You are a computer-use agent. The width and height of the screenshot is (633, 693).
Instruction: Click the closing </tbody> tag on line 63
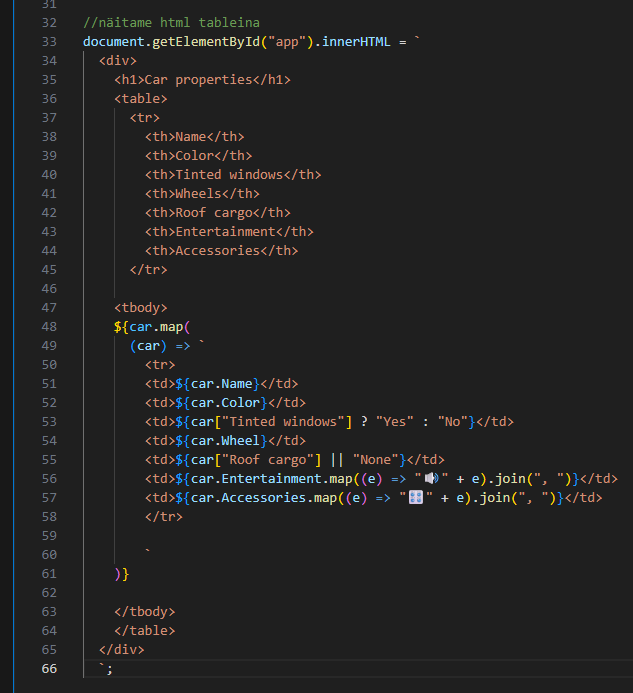click(145, 612)
